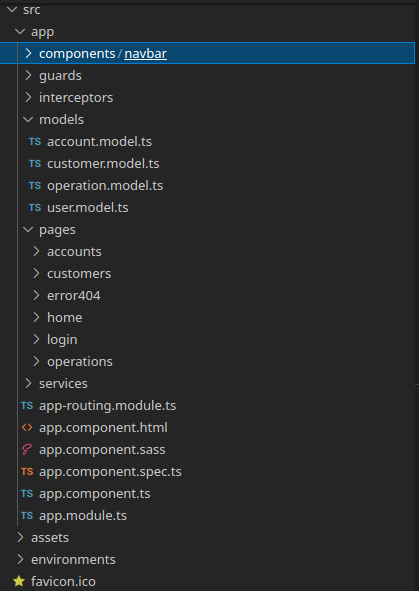Select the environments folder label
419x591 pixels.
point(73,560)
